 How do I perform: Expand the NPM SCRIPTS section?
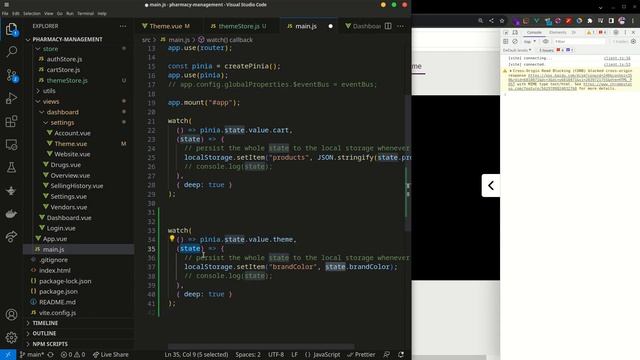50,344
